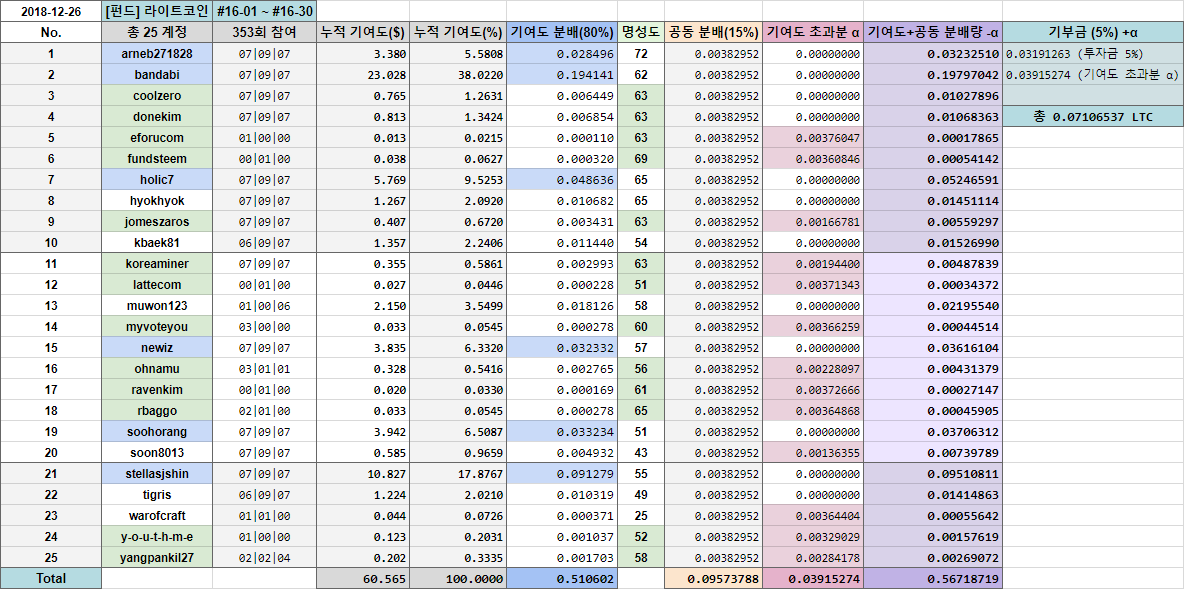Select account name stellasjshin
The width and height of the screenshot is (1184, 589).
(157, 473)
